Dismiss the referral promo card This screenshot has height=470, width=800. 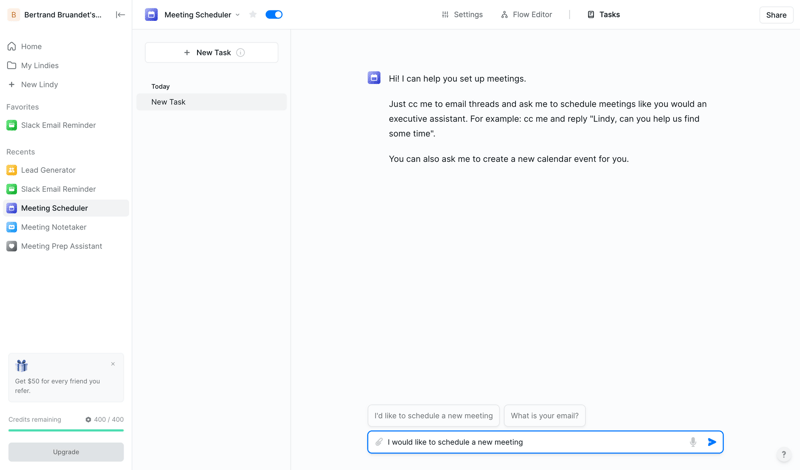[x=113, y=364]
